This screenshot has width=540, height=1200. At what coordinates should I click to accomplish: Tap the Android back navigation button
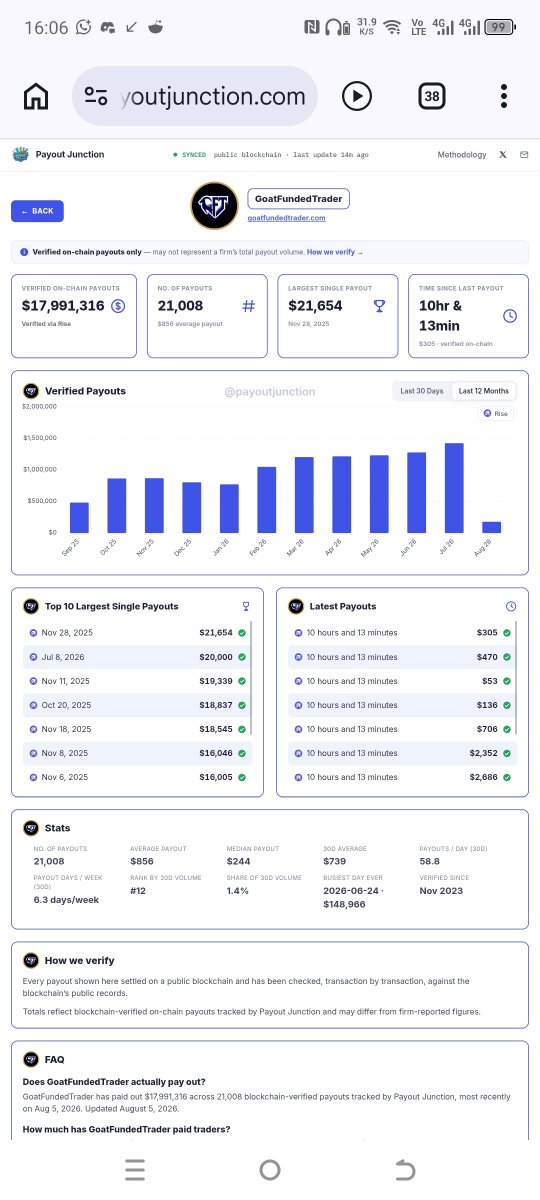click(404, 1170)
